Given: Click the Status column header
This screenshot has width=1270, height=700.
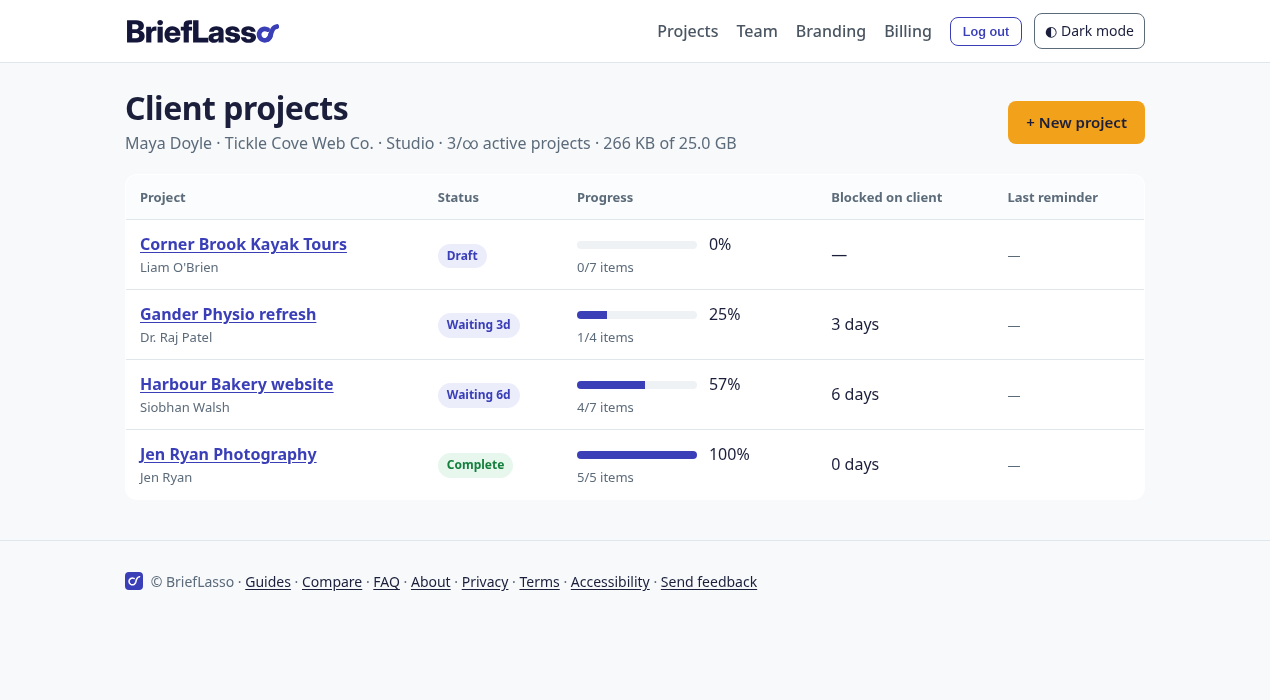Looking at the screenshot, I should [458, 197].
